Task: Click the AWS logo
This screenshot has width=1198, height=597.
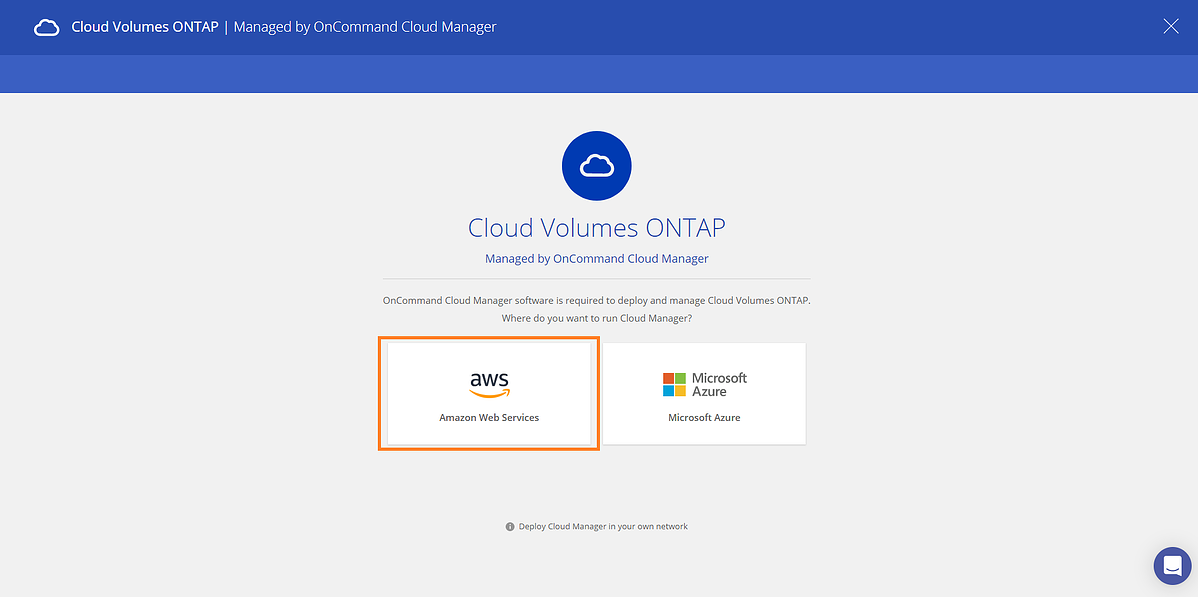Action: [x=489, y=384]
